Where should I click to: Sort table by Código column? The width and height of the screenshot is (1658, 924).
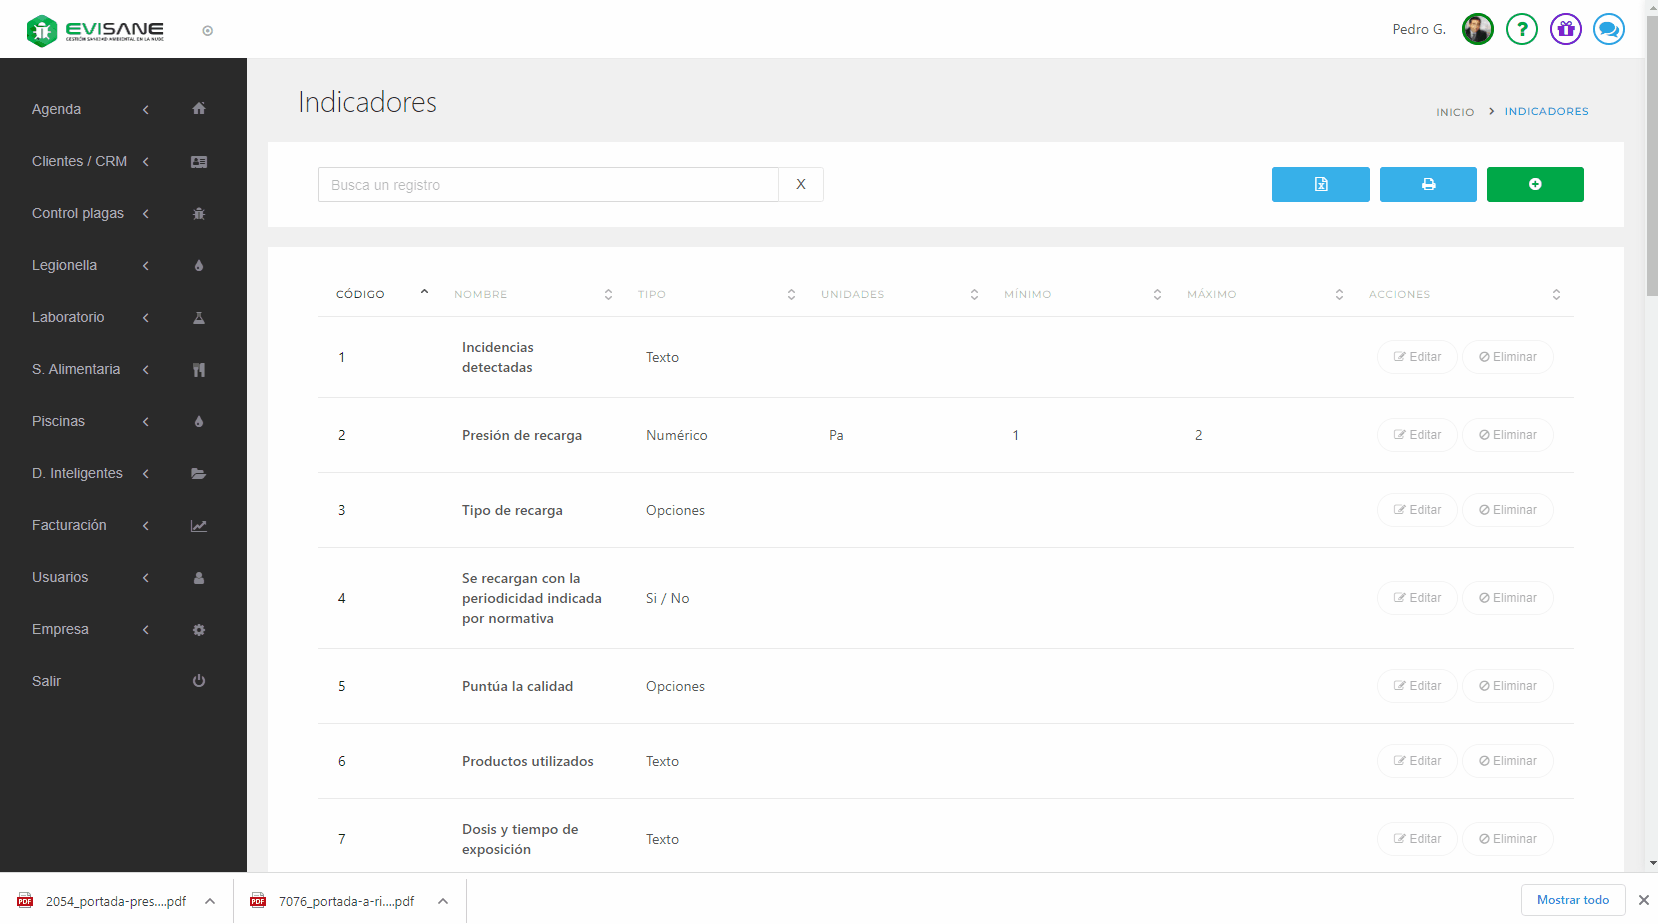pyautogui.click(x=361, y=294)
